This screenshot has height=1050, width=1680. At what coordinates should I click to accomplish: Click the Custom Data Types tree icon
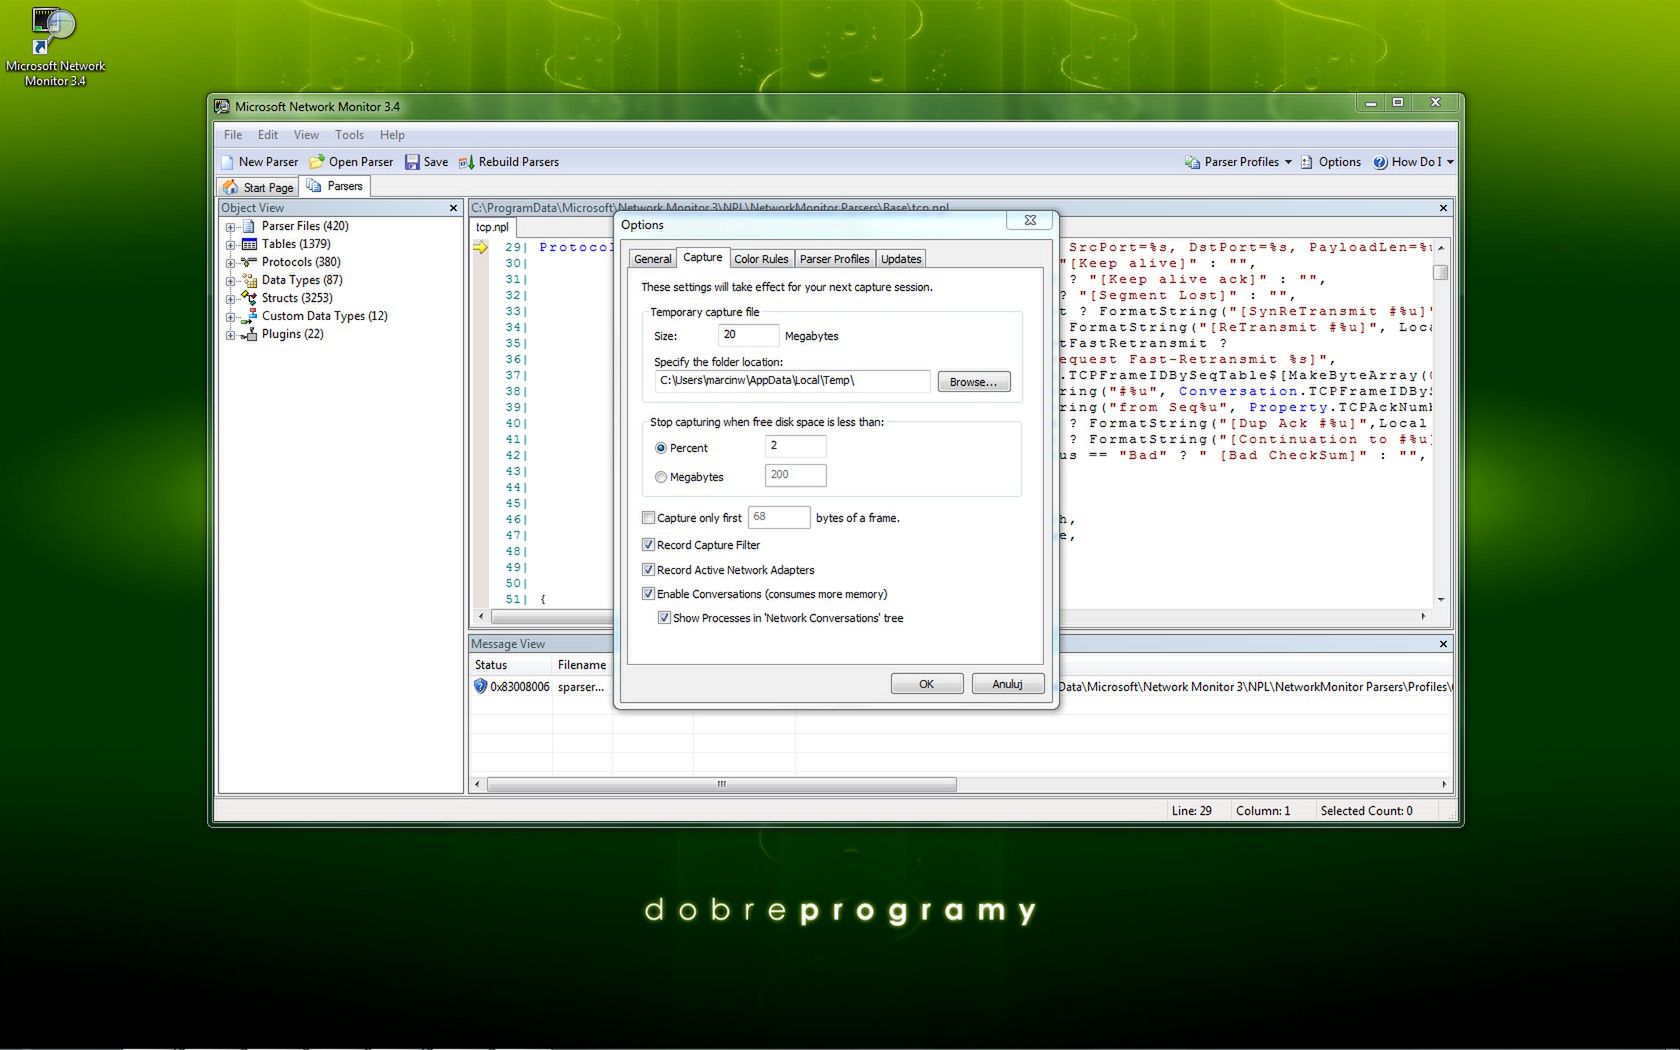(x=249, y=316)
